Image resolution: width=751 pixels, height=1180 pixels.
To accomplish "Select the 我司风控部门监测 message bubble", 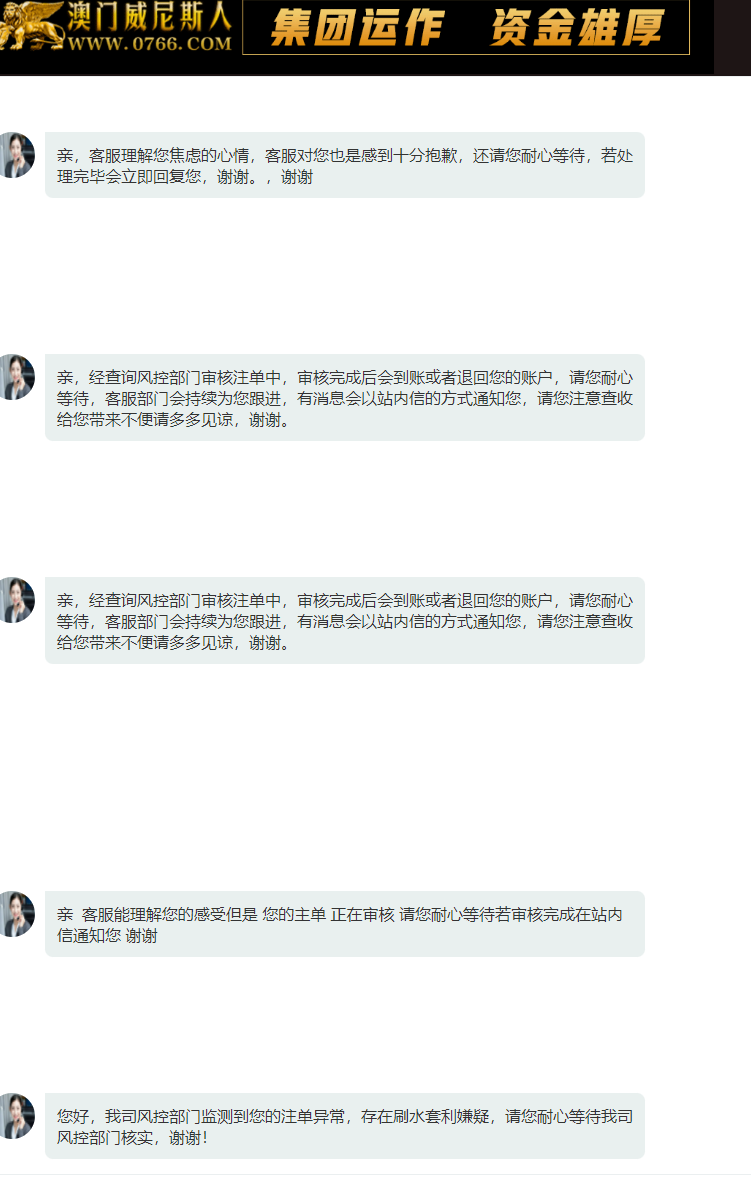I will (345, 1126).
